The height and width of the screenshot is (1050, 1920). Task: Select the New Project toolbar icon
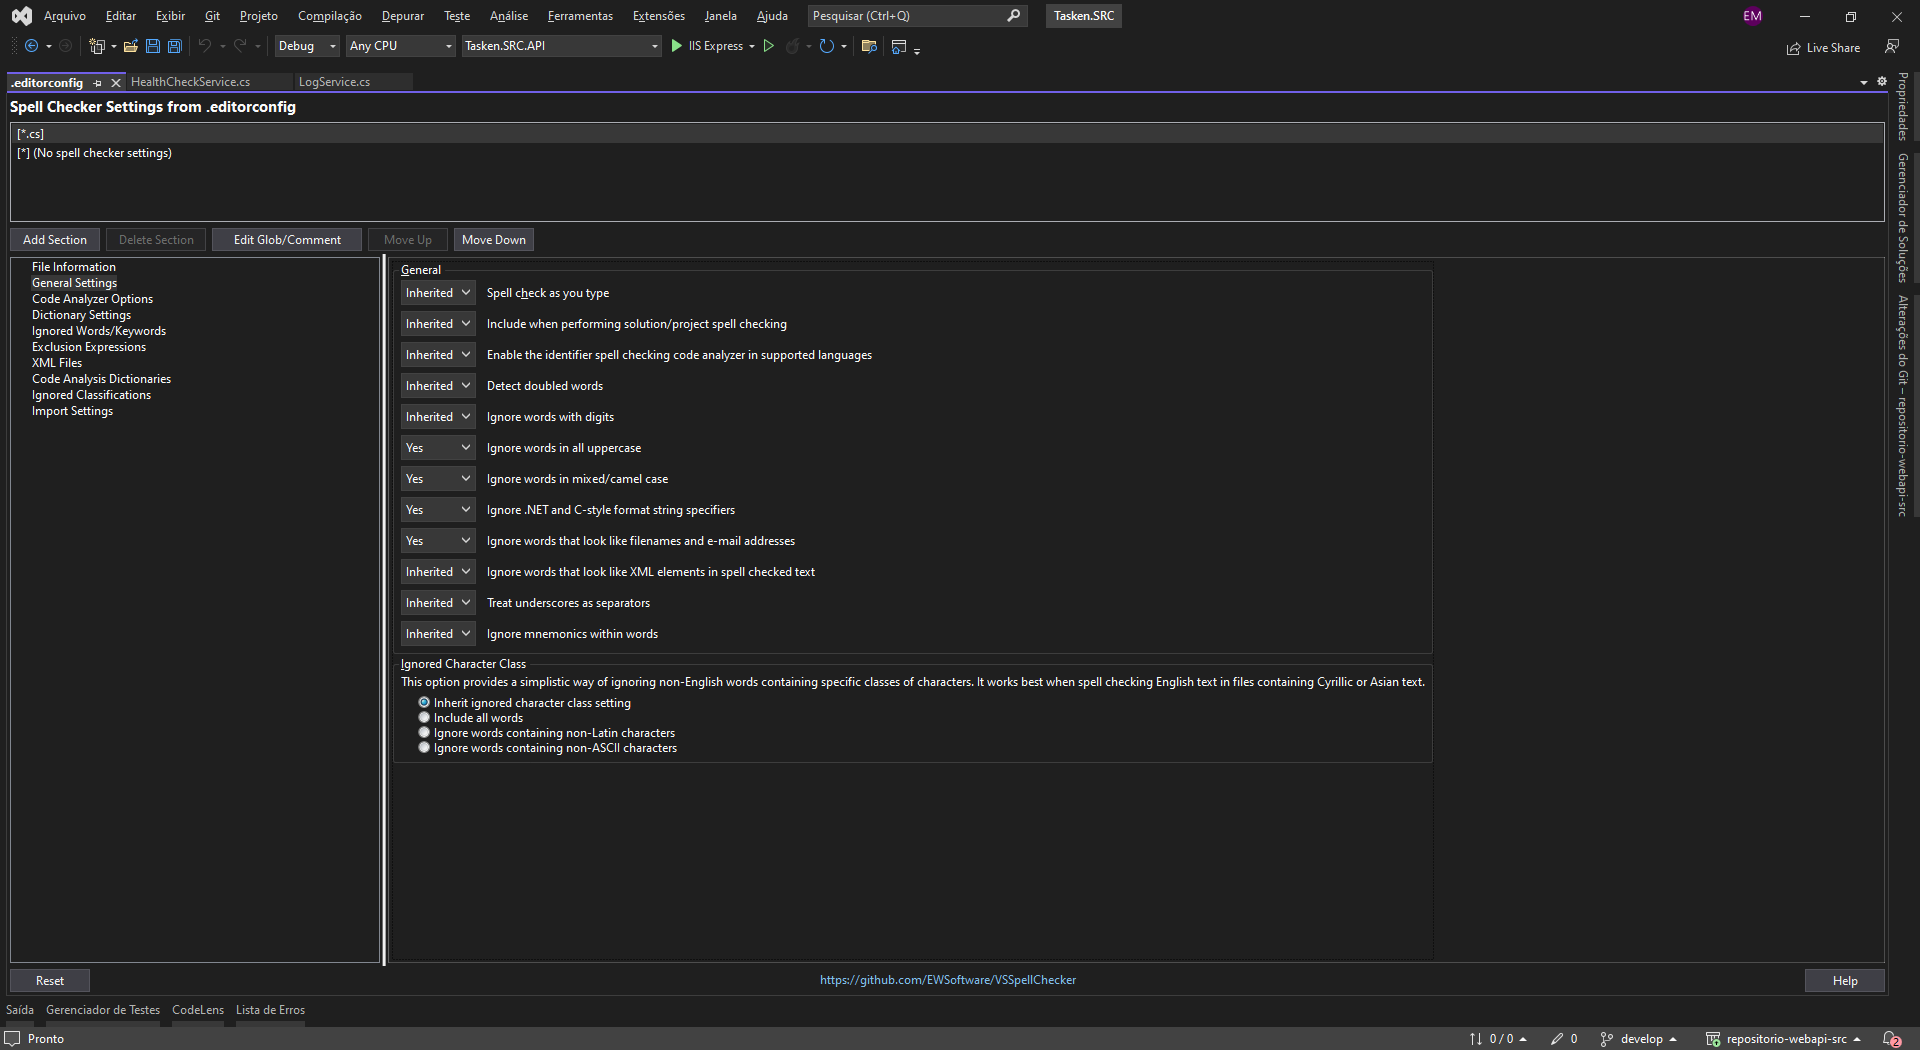[x=96, y=46]
